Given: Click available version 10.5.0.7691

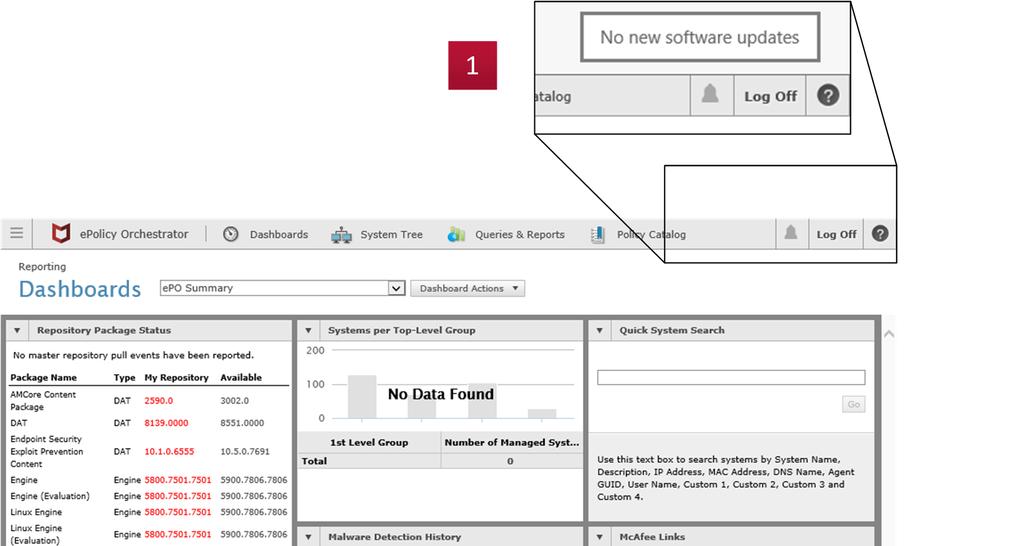Looking at the screenshot, I should click(245, 451).
